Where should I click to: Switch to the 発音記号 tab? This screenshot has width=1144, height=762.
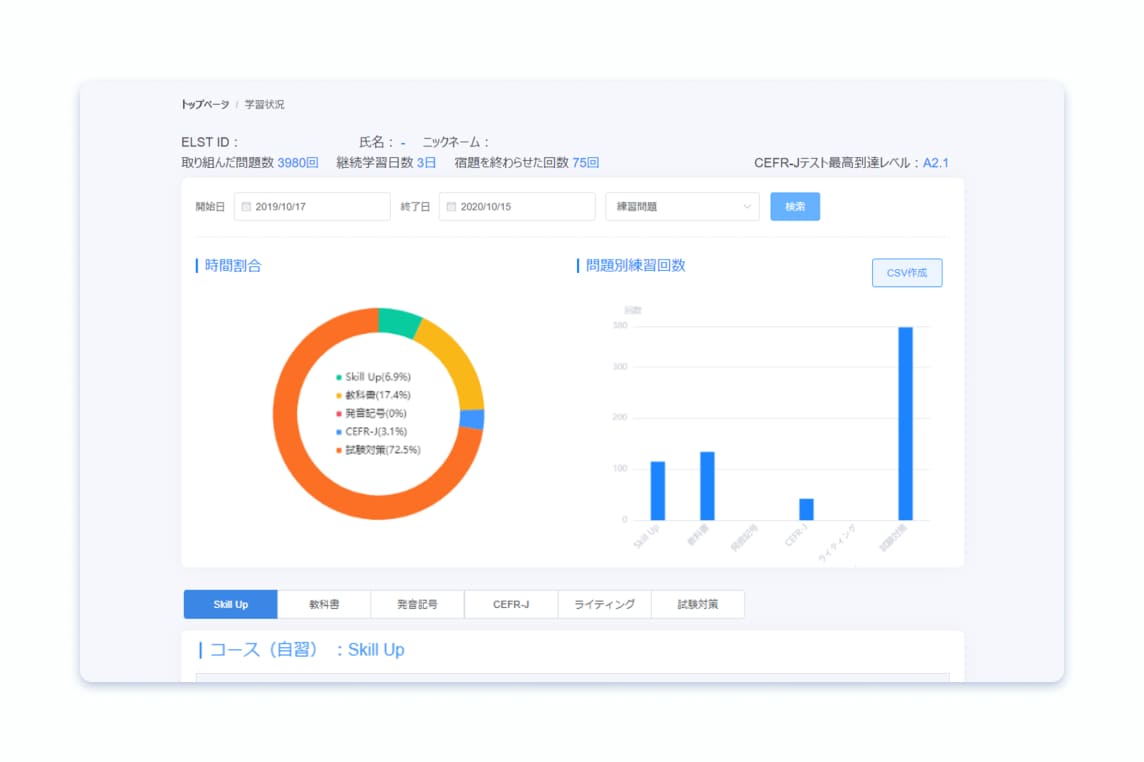pyautogui.click(x=417, y=604)
